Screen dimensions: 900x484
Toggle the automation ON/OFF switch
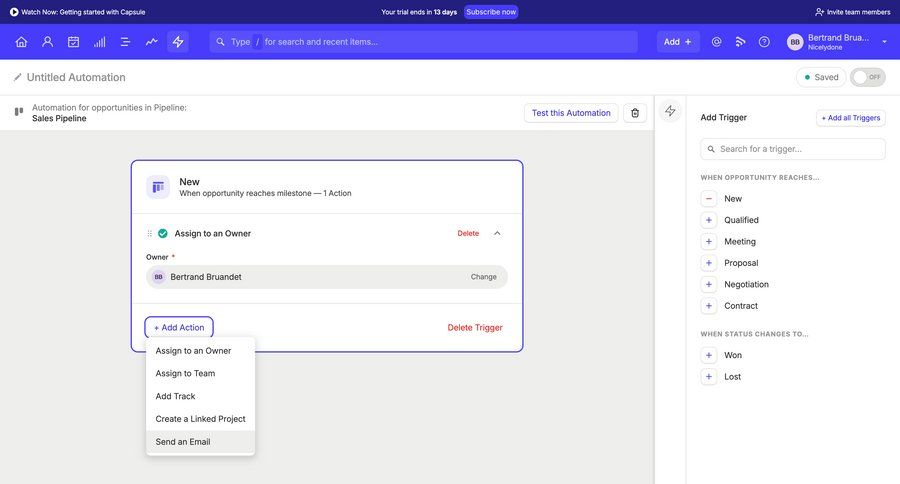(867, 77)
